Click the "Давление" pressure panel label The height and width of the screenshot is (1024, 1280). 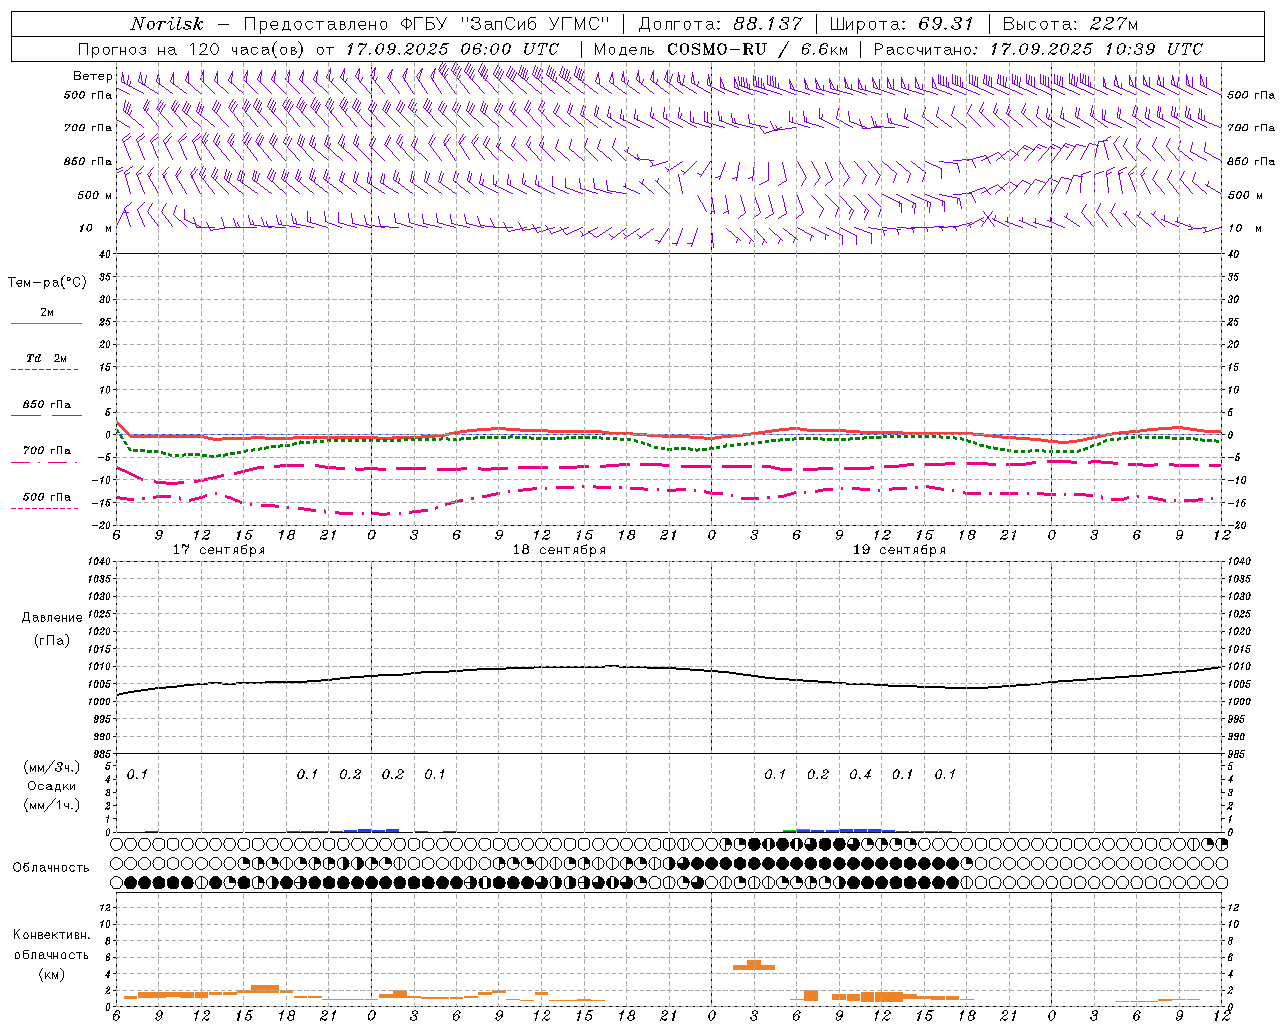[x=52, y=618]
